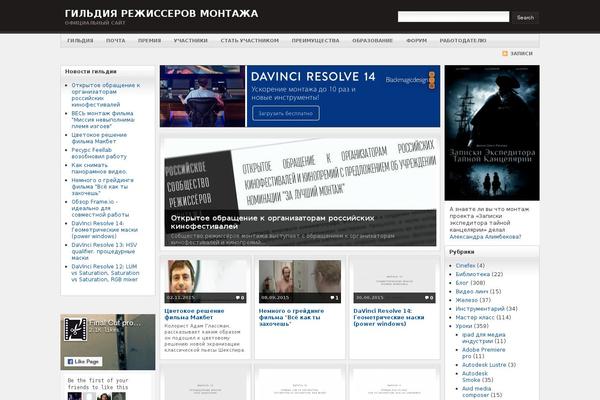Open the Цветовое решение фильма Макбет thumbnail
Viewport: 600px width, 400px height.
click(x=205, y=281)
